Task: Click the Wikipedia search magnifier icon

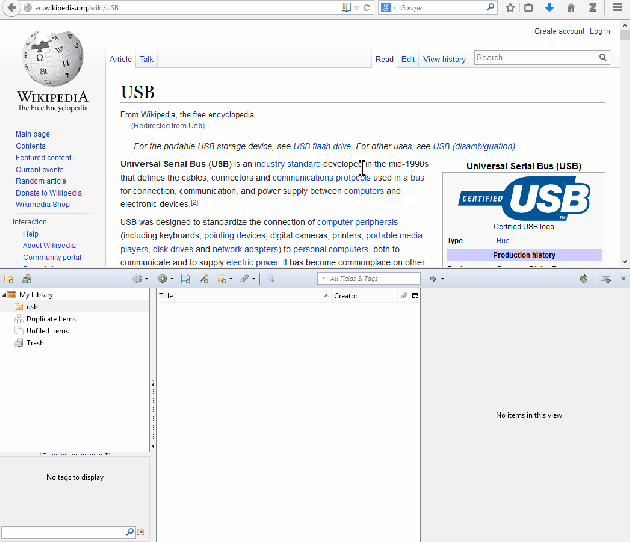Action: pos(603,57)
